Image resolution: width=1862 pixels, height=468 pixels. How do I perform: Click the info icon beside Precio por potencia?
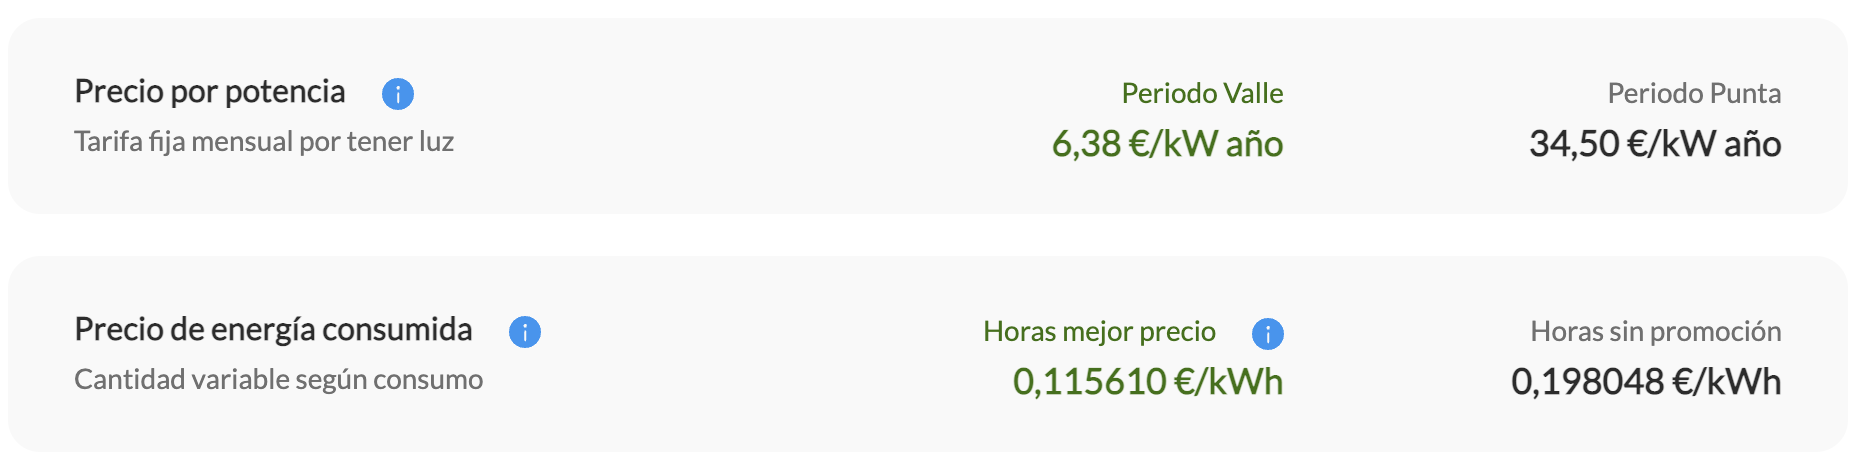(398, 94)
